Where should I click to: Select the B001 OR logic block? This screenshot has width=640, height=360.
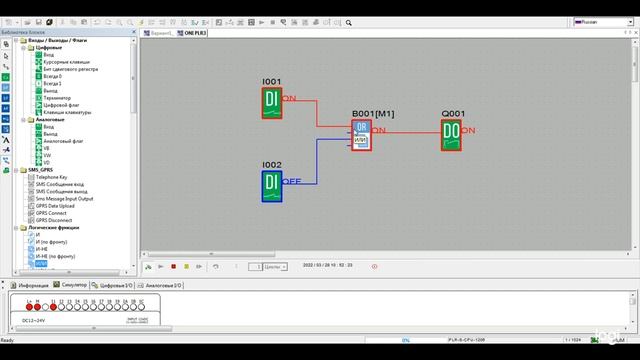pyautogui.click(x=362, y=135)
